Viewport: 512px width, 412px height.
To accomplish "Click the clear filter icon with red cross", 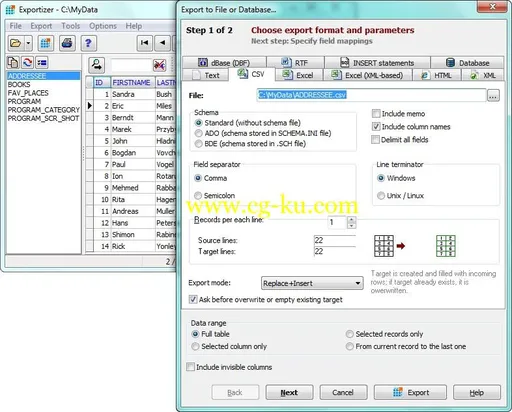I will [160, 65].
